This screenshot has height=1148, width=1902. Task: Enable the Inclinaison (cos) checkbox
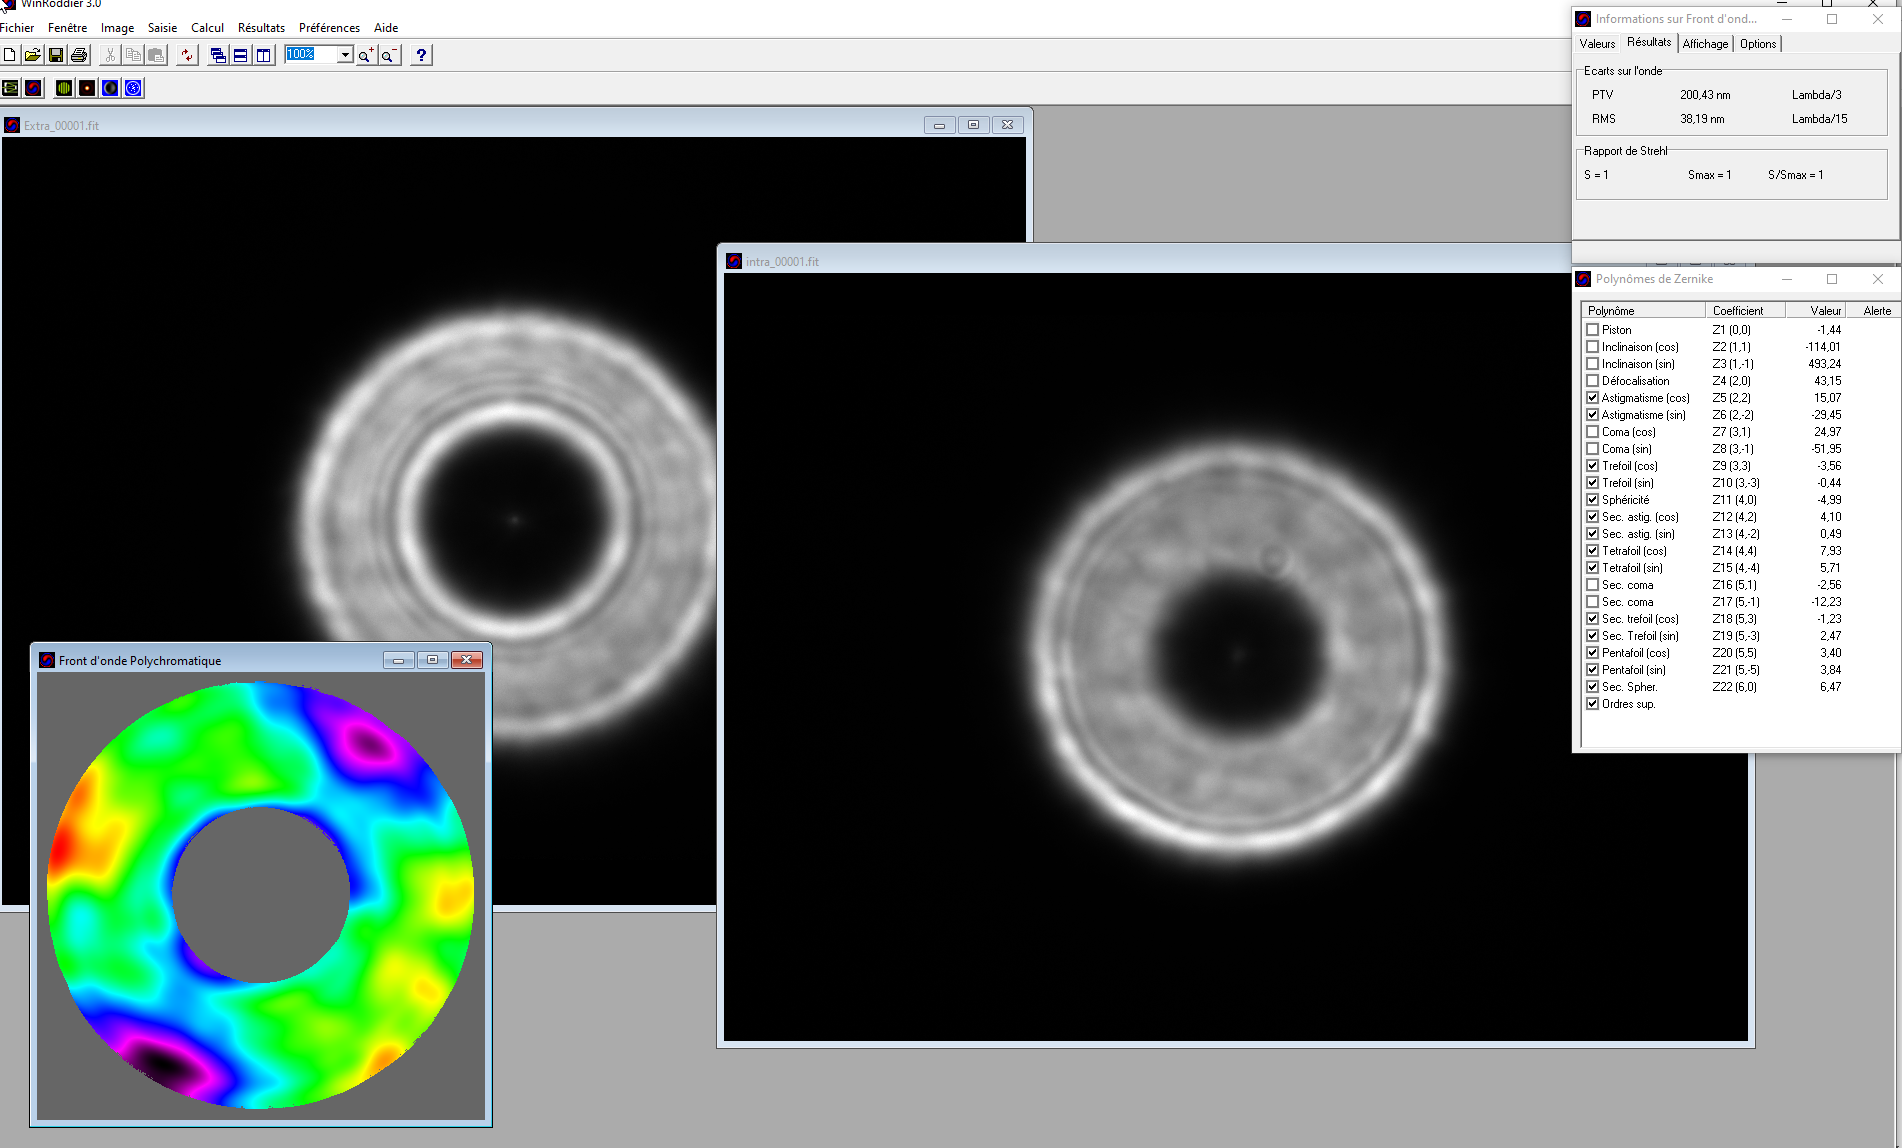click(1593, 347)
